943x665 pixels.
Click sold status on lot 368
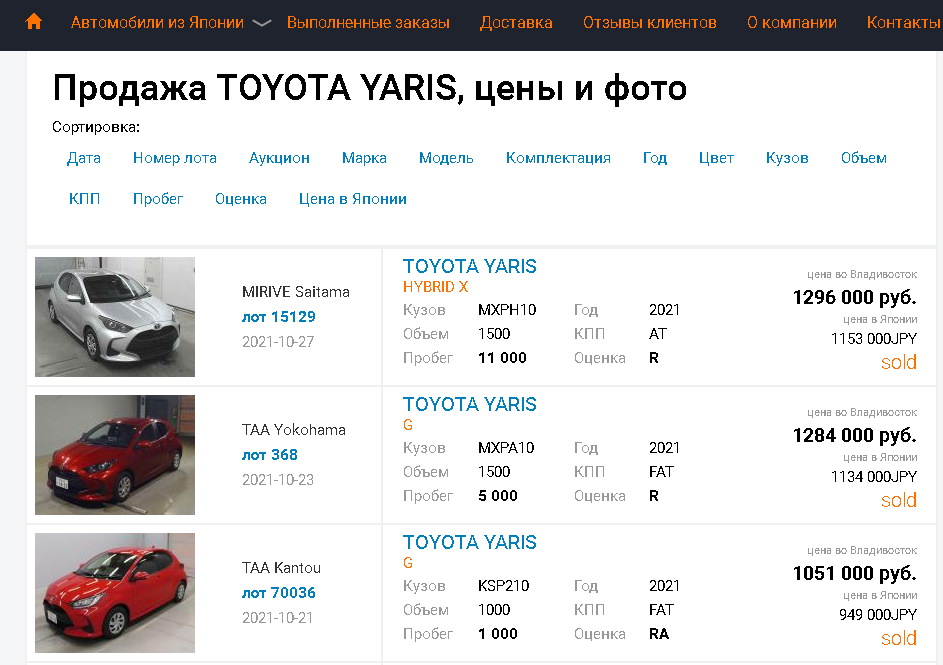(x=898, y=500)
